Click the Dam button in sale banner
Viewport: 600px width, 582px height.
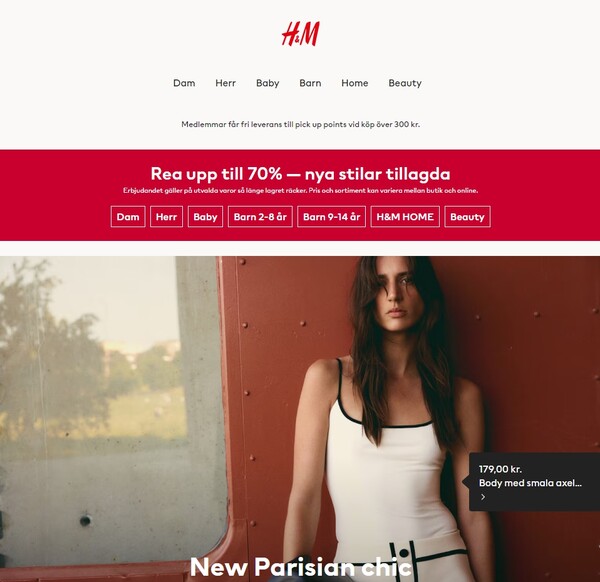click(128, 217)
